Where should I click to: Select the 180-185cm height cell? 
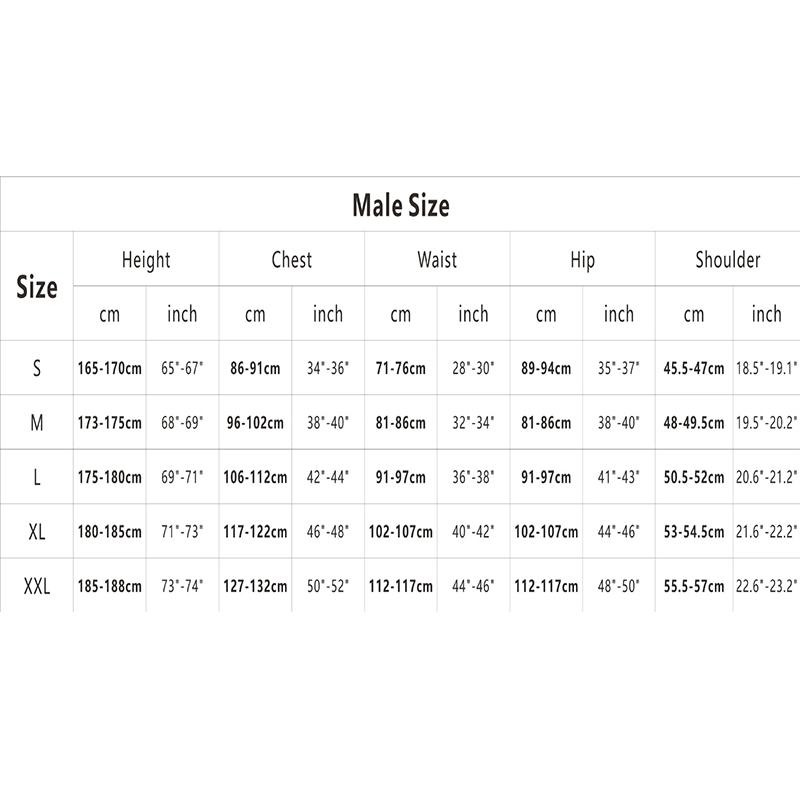[110, 532]
